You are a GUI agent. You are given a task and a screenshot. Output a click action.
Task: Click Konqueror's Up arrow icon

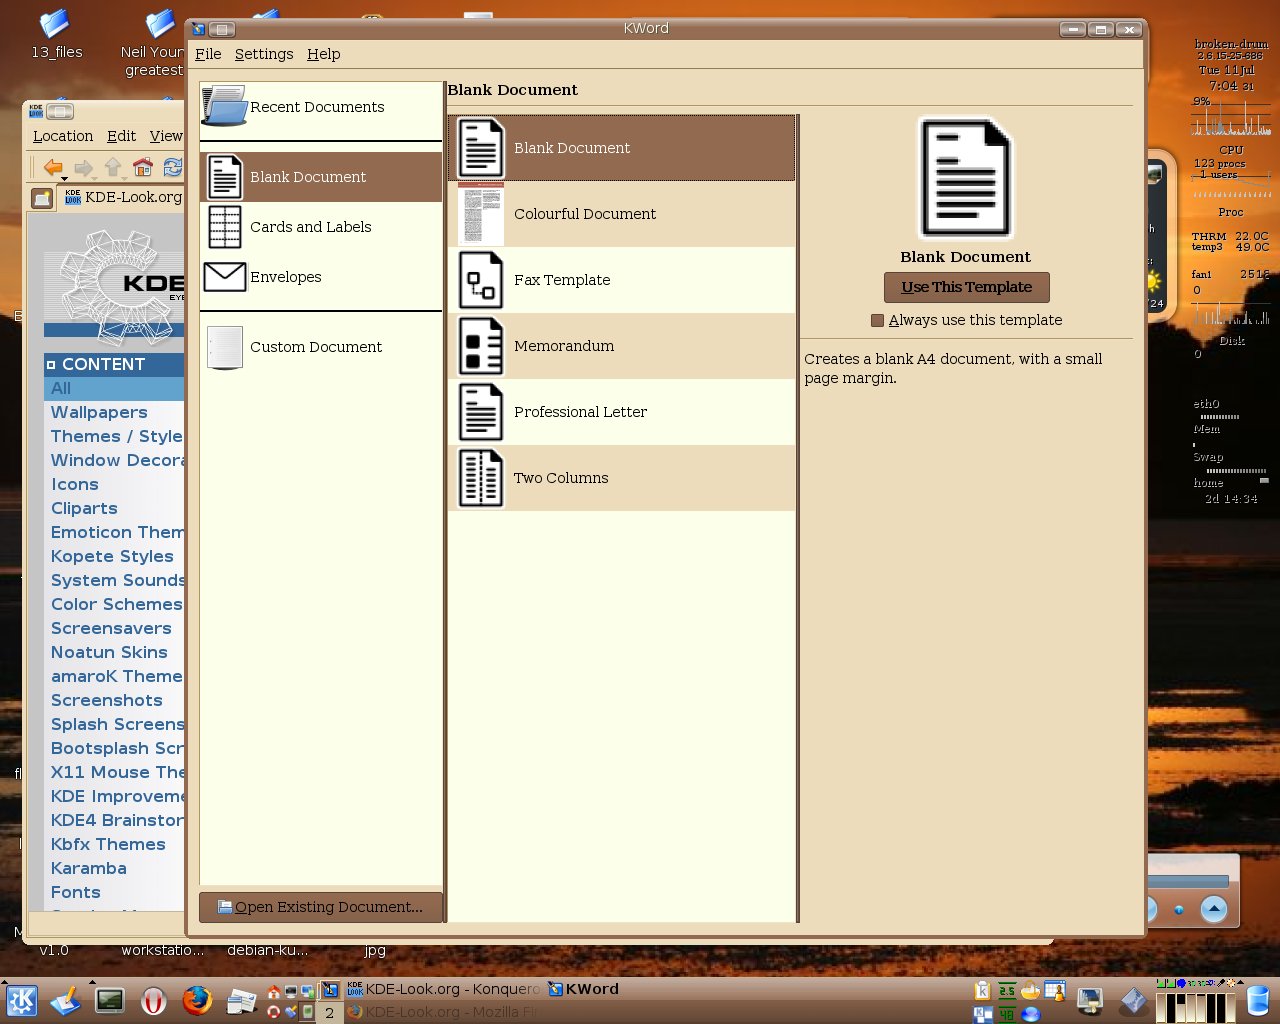click(x=113, y=168)
